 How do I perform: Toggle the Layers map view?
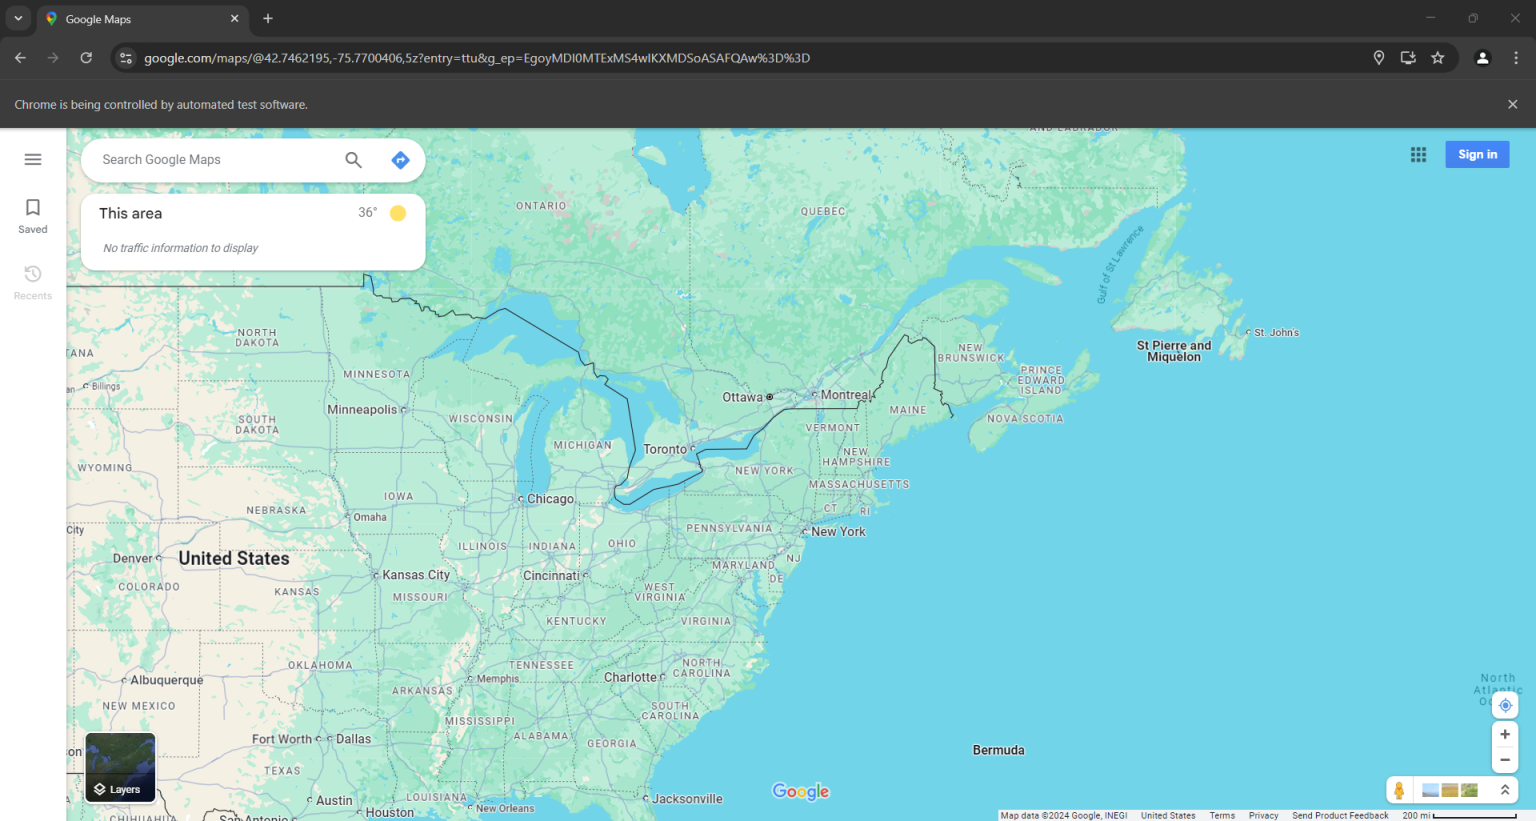[x=120, y=767]
